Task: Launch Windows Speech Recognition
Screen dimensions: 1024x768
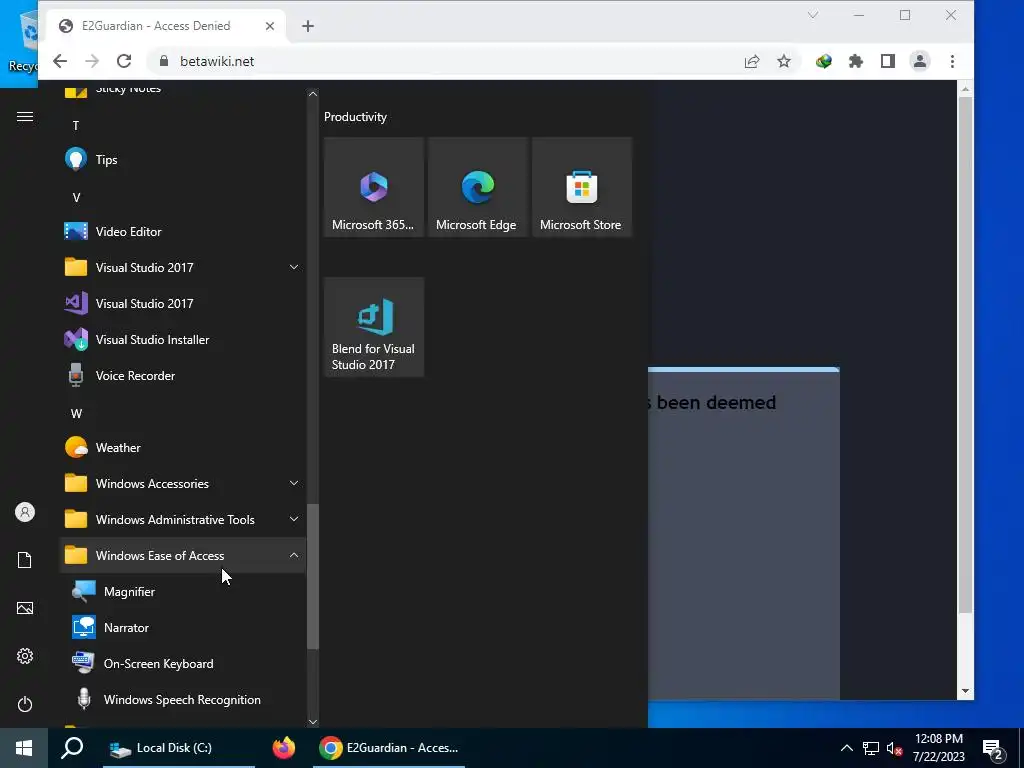Action: point(182,699)
